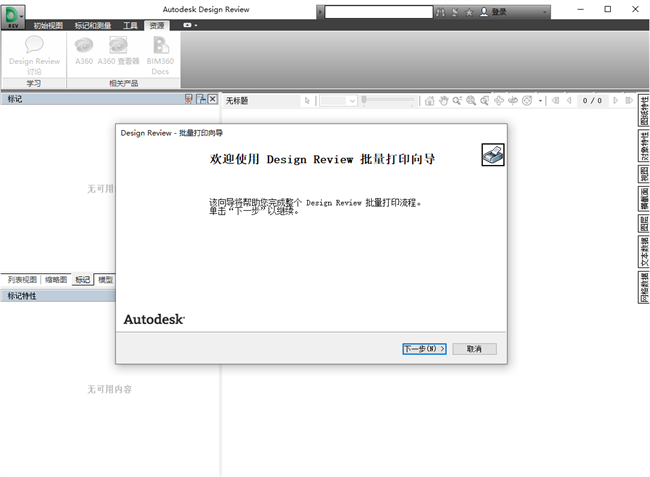Float the 标记 panel via undock icon

201,99
